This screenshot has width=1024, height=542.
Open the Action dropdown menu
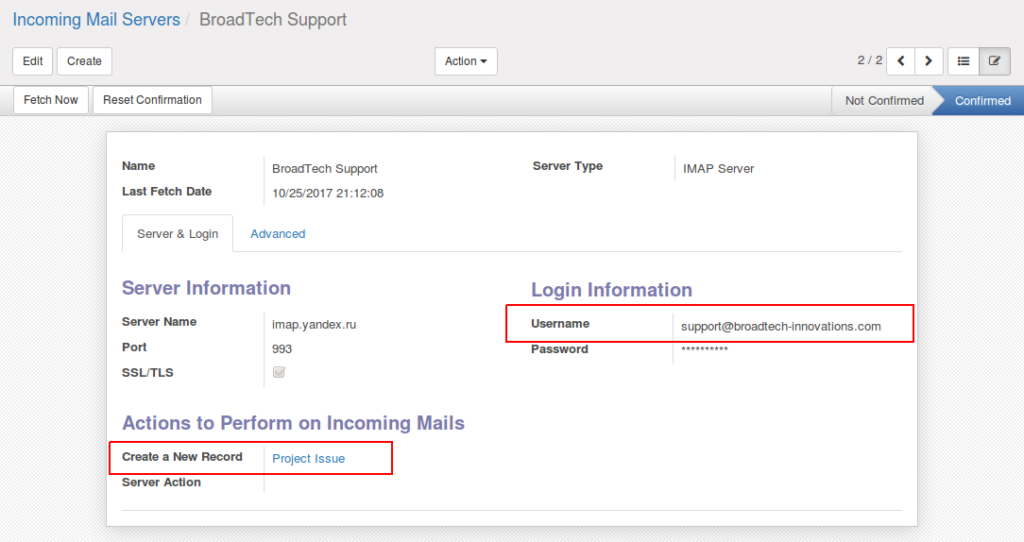(x=466, y=61)
